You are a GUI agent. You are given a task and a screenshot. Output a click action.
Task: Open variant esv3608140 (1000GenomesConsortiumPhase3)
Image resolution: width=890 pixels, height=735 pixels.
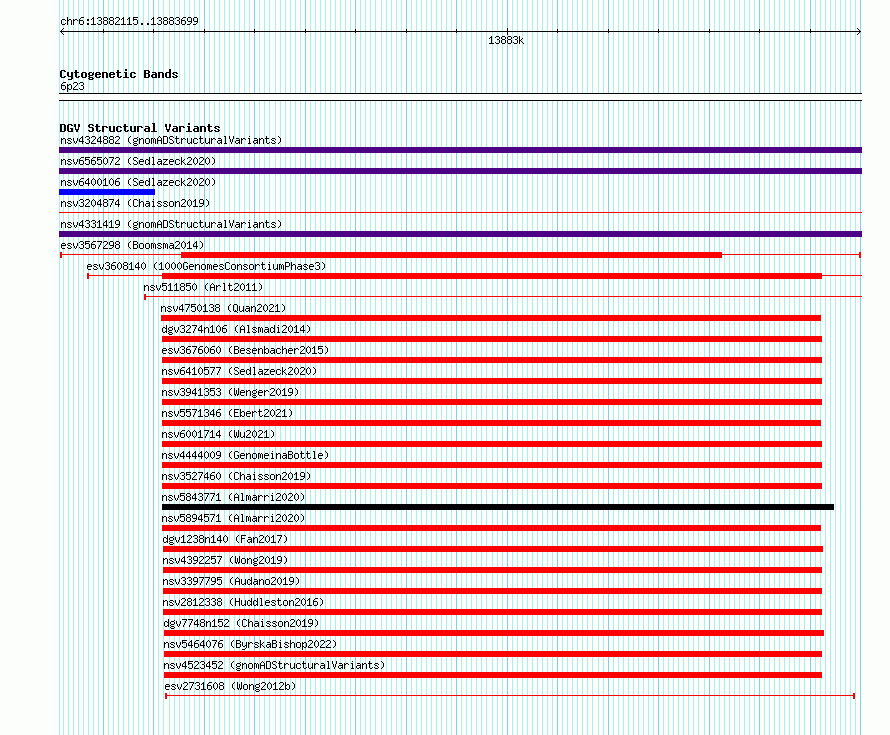pyautogui.click(x=206, y=266)
